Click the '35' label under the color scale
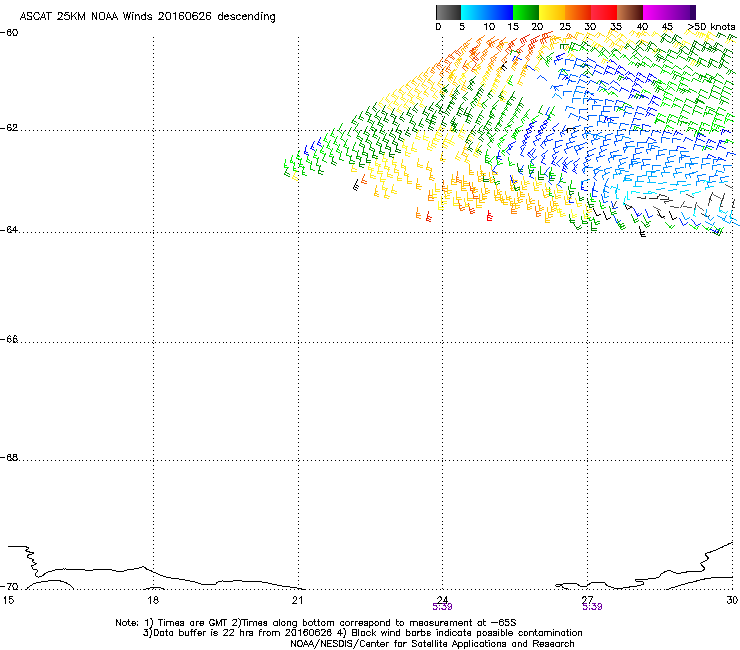The width and height of the screenshot is (740, 650). click(616, 27)
